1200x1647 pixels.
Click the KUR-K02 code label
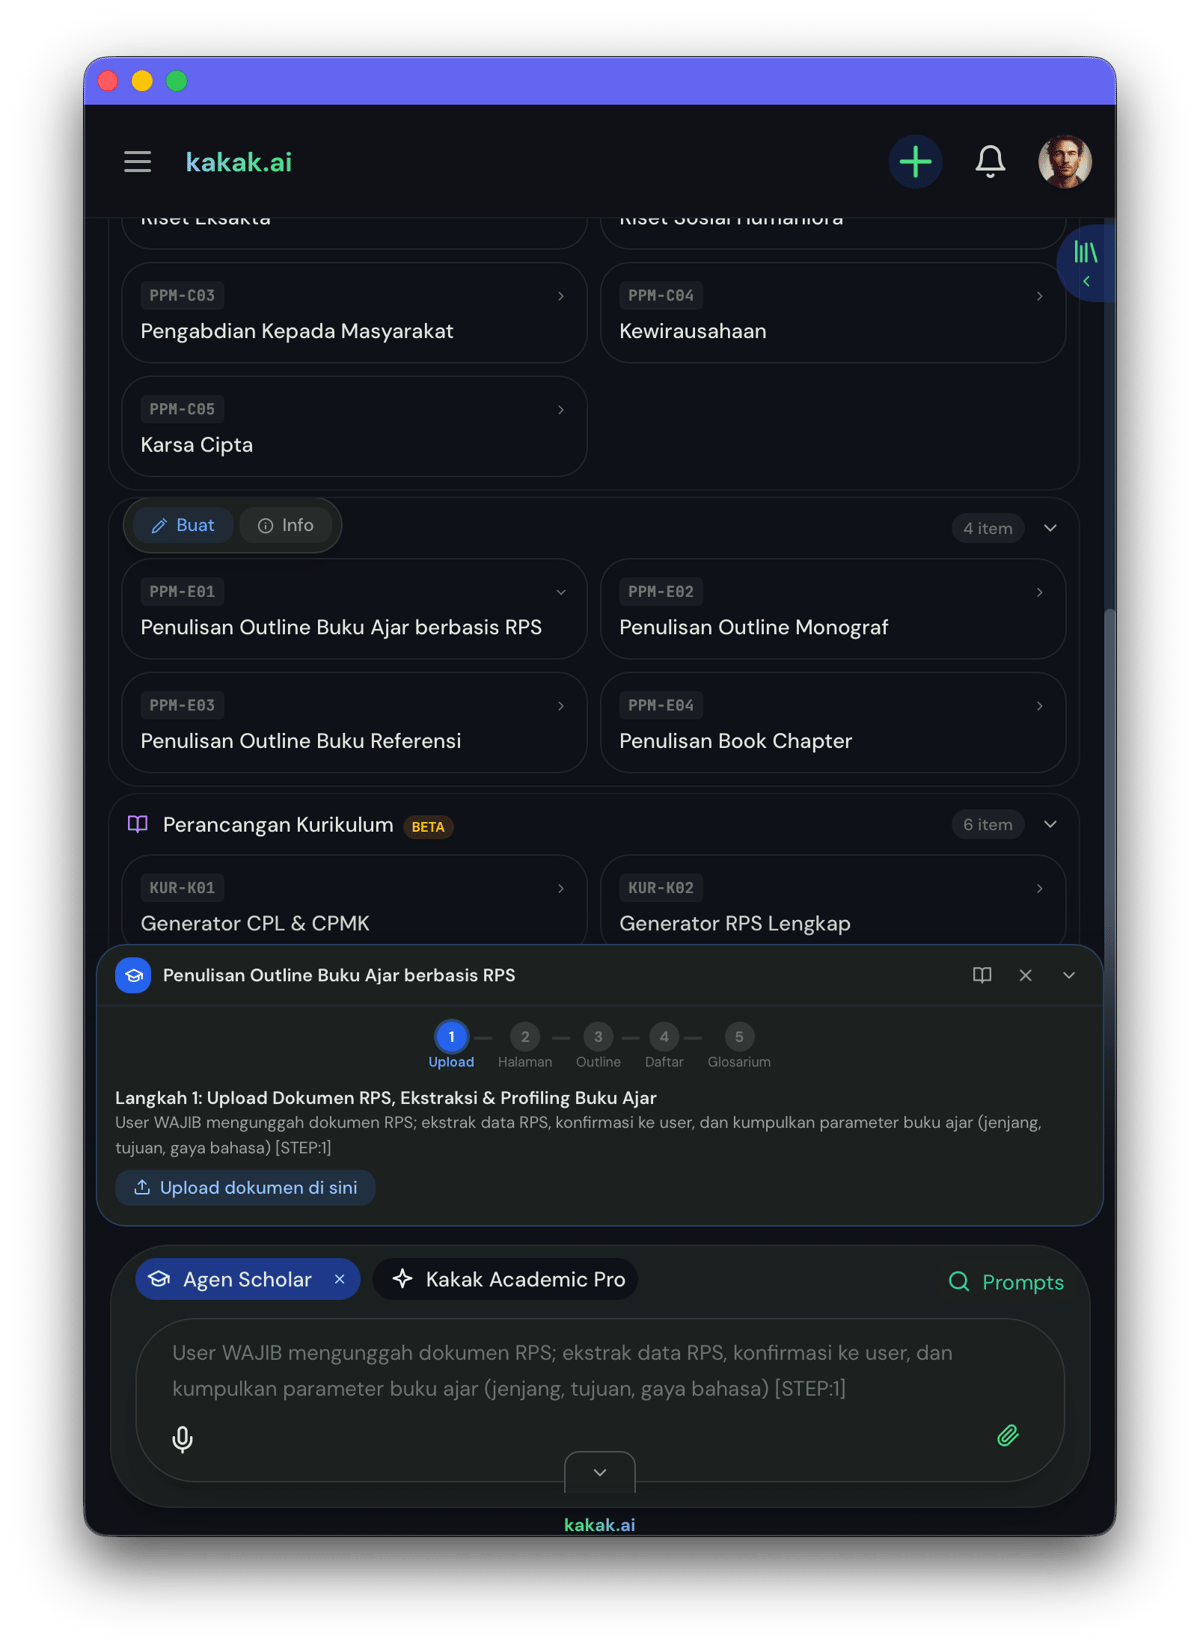click(660, 888)
